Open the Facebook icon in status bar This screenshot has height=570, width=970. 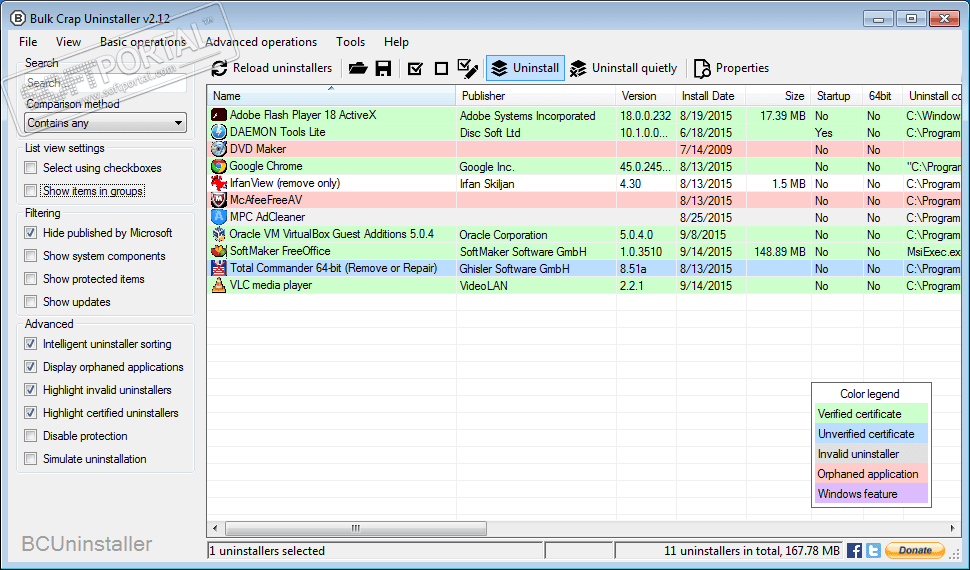[854, 550]
